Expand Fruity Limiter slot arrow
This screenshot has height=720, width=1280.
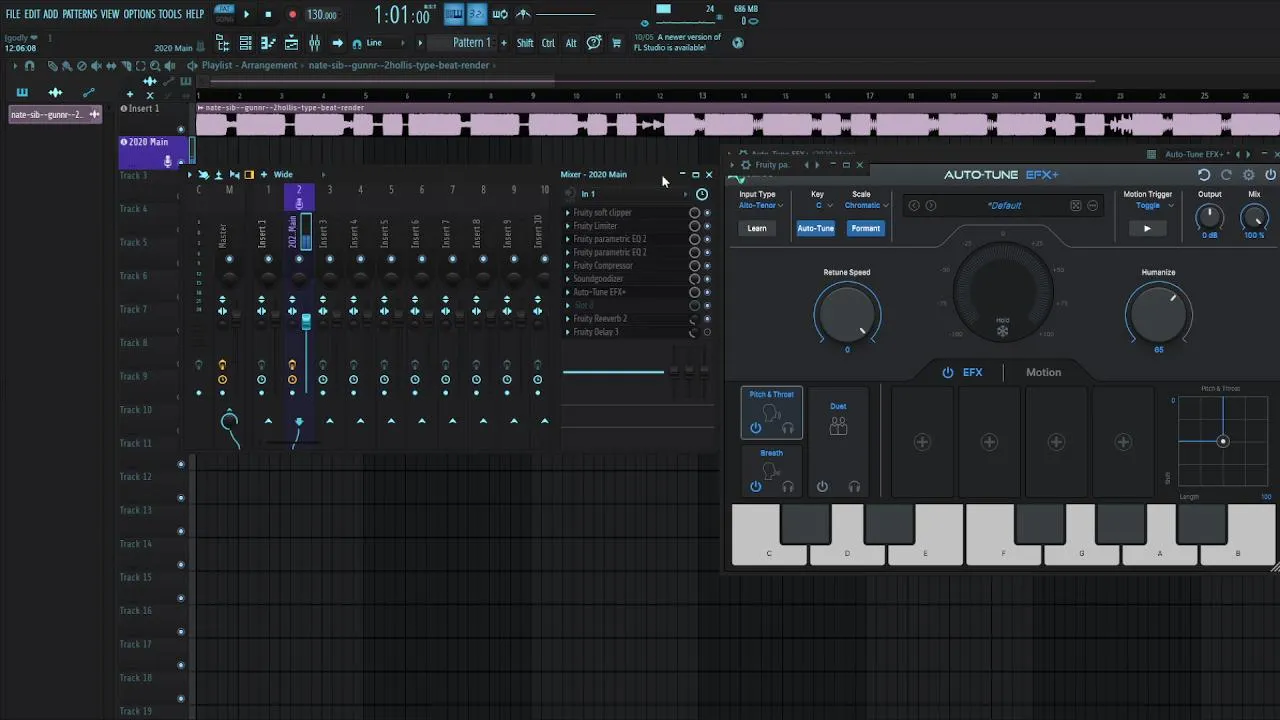(568, 226)
